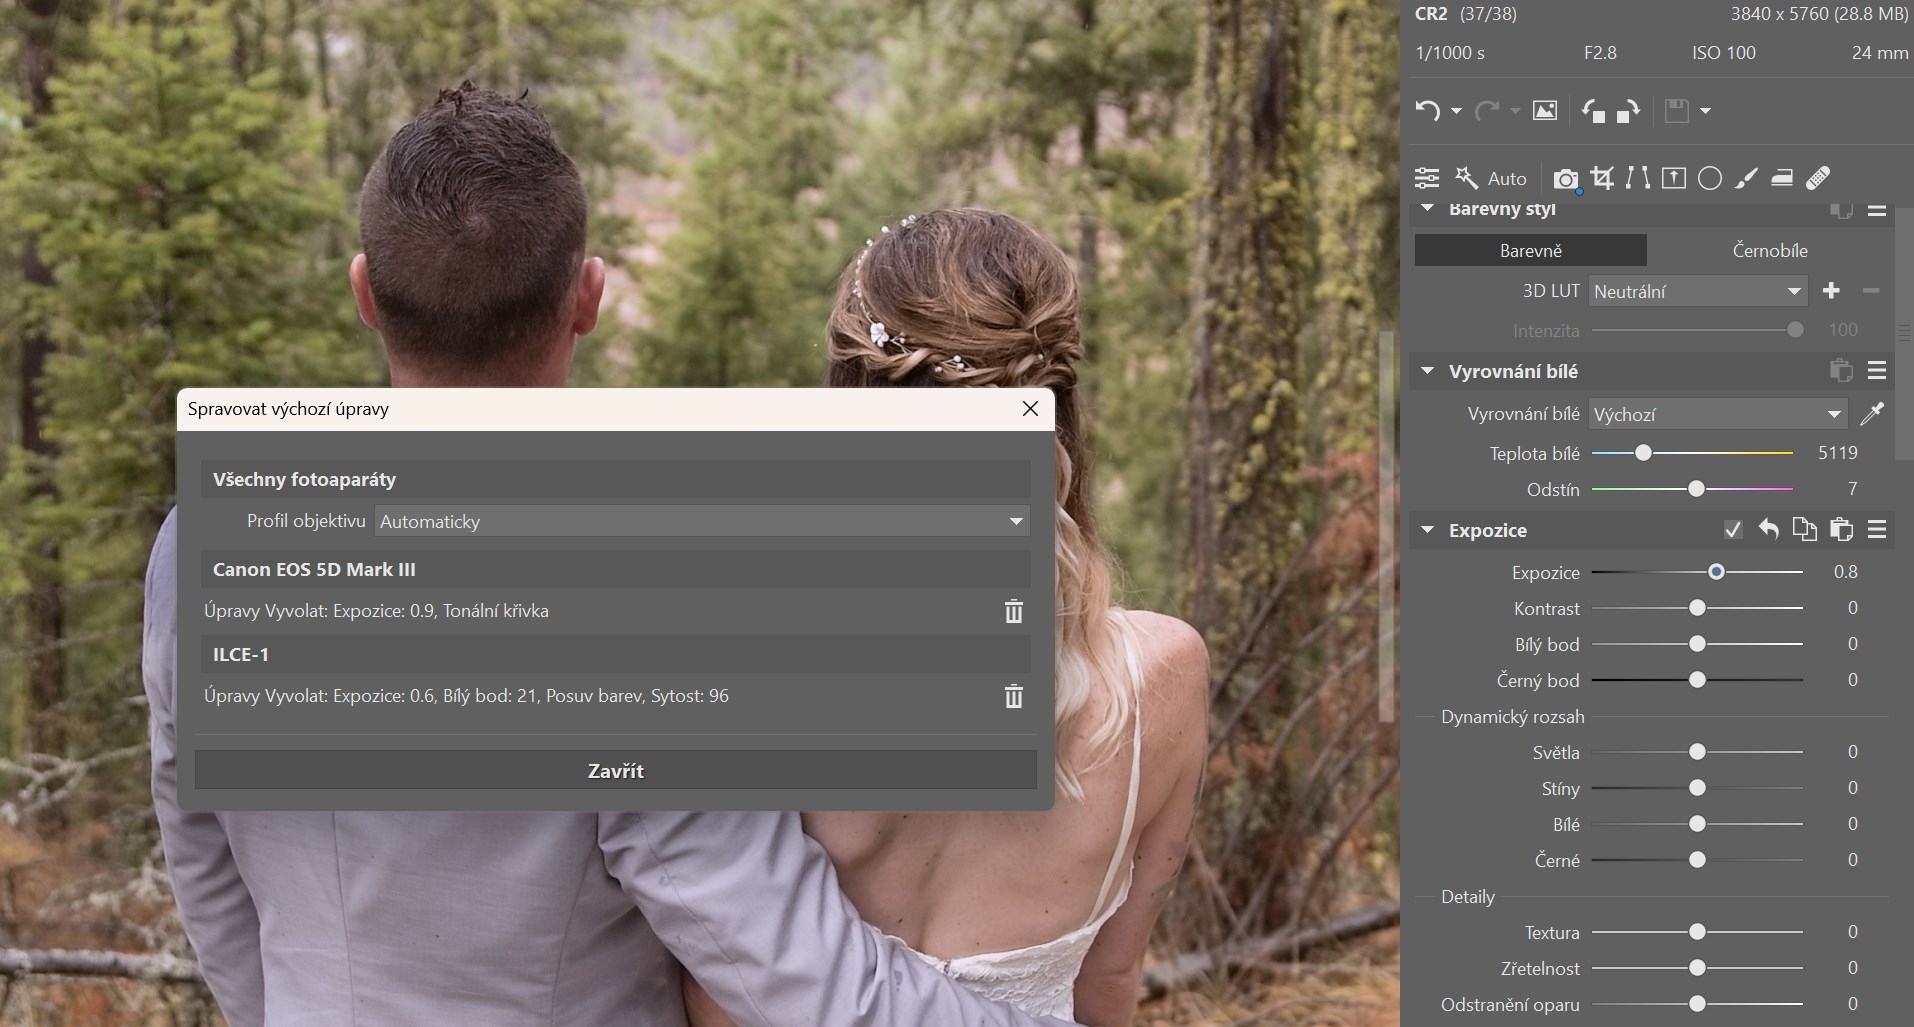Open the 3D LUT Neutrální dropdown
This screenshot has height=1027, width=1914.
coord(1697,291)
